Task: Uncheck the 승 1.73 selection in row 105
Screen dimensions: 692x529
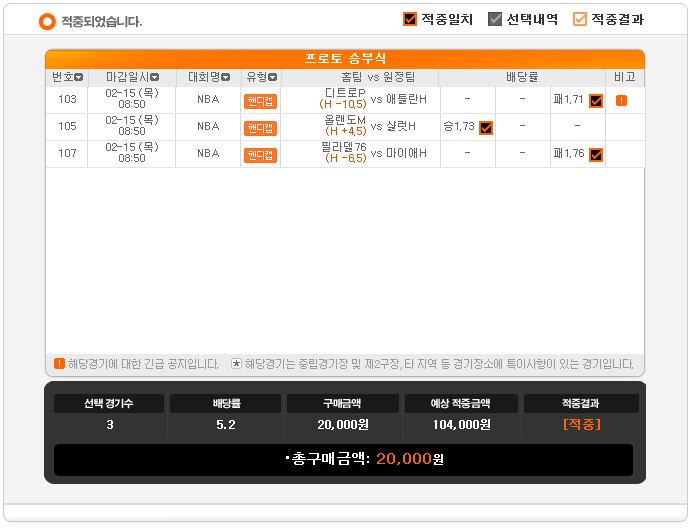Action: click(486, 128)
